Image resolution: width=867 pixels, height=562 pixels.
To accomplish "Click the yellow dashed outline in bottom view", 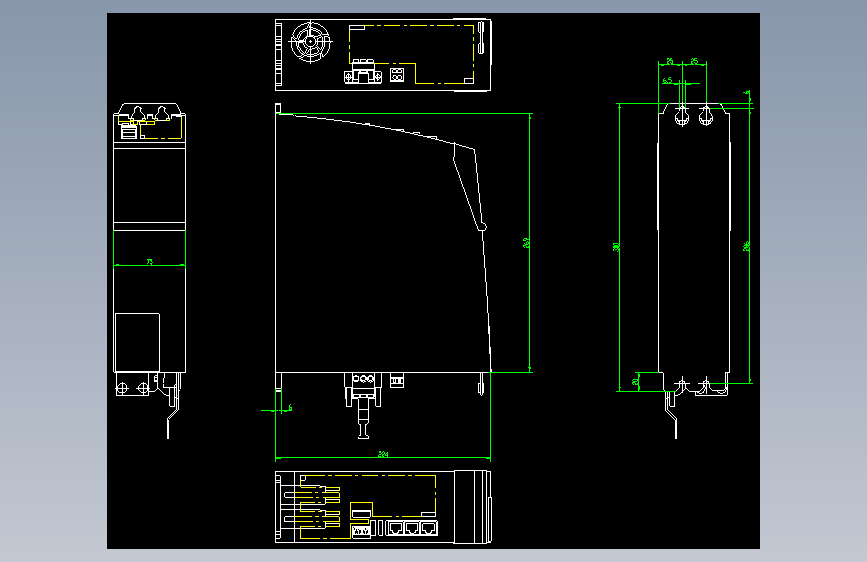I will (x=367, y=506).
